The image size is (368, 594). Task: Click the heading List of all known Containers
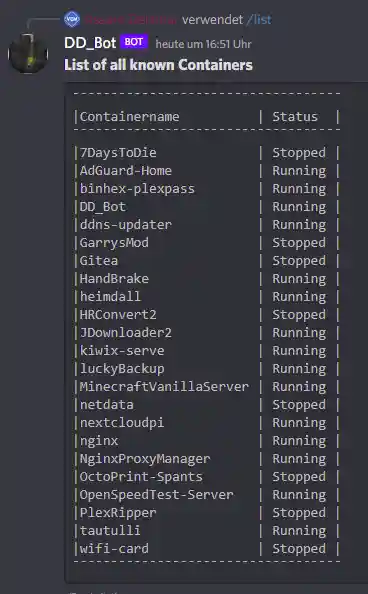[158, 65]
